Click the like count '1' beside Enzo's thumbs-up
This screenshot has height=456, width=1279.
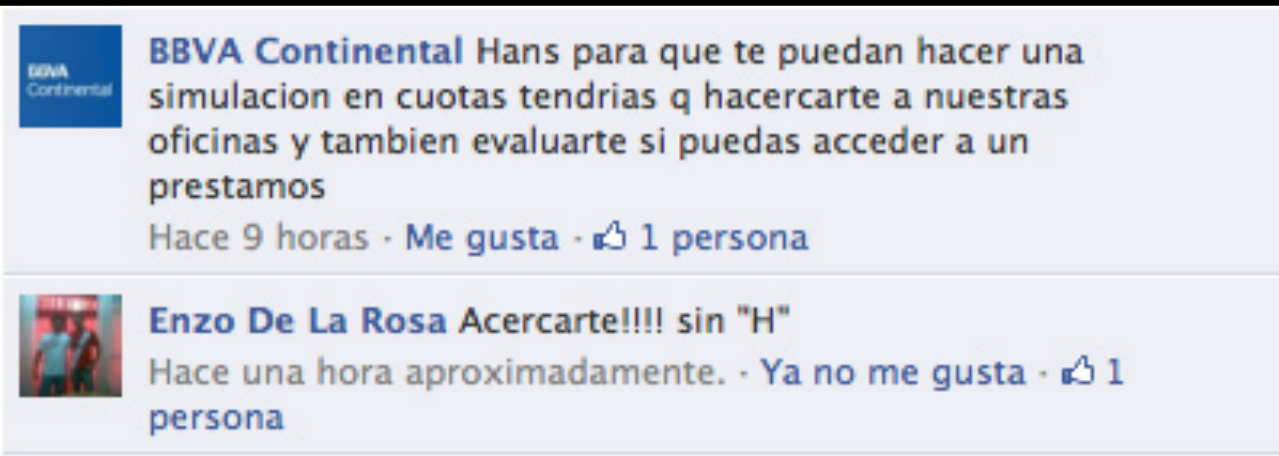click(x=1114, y=373)
